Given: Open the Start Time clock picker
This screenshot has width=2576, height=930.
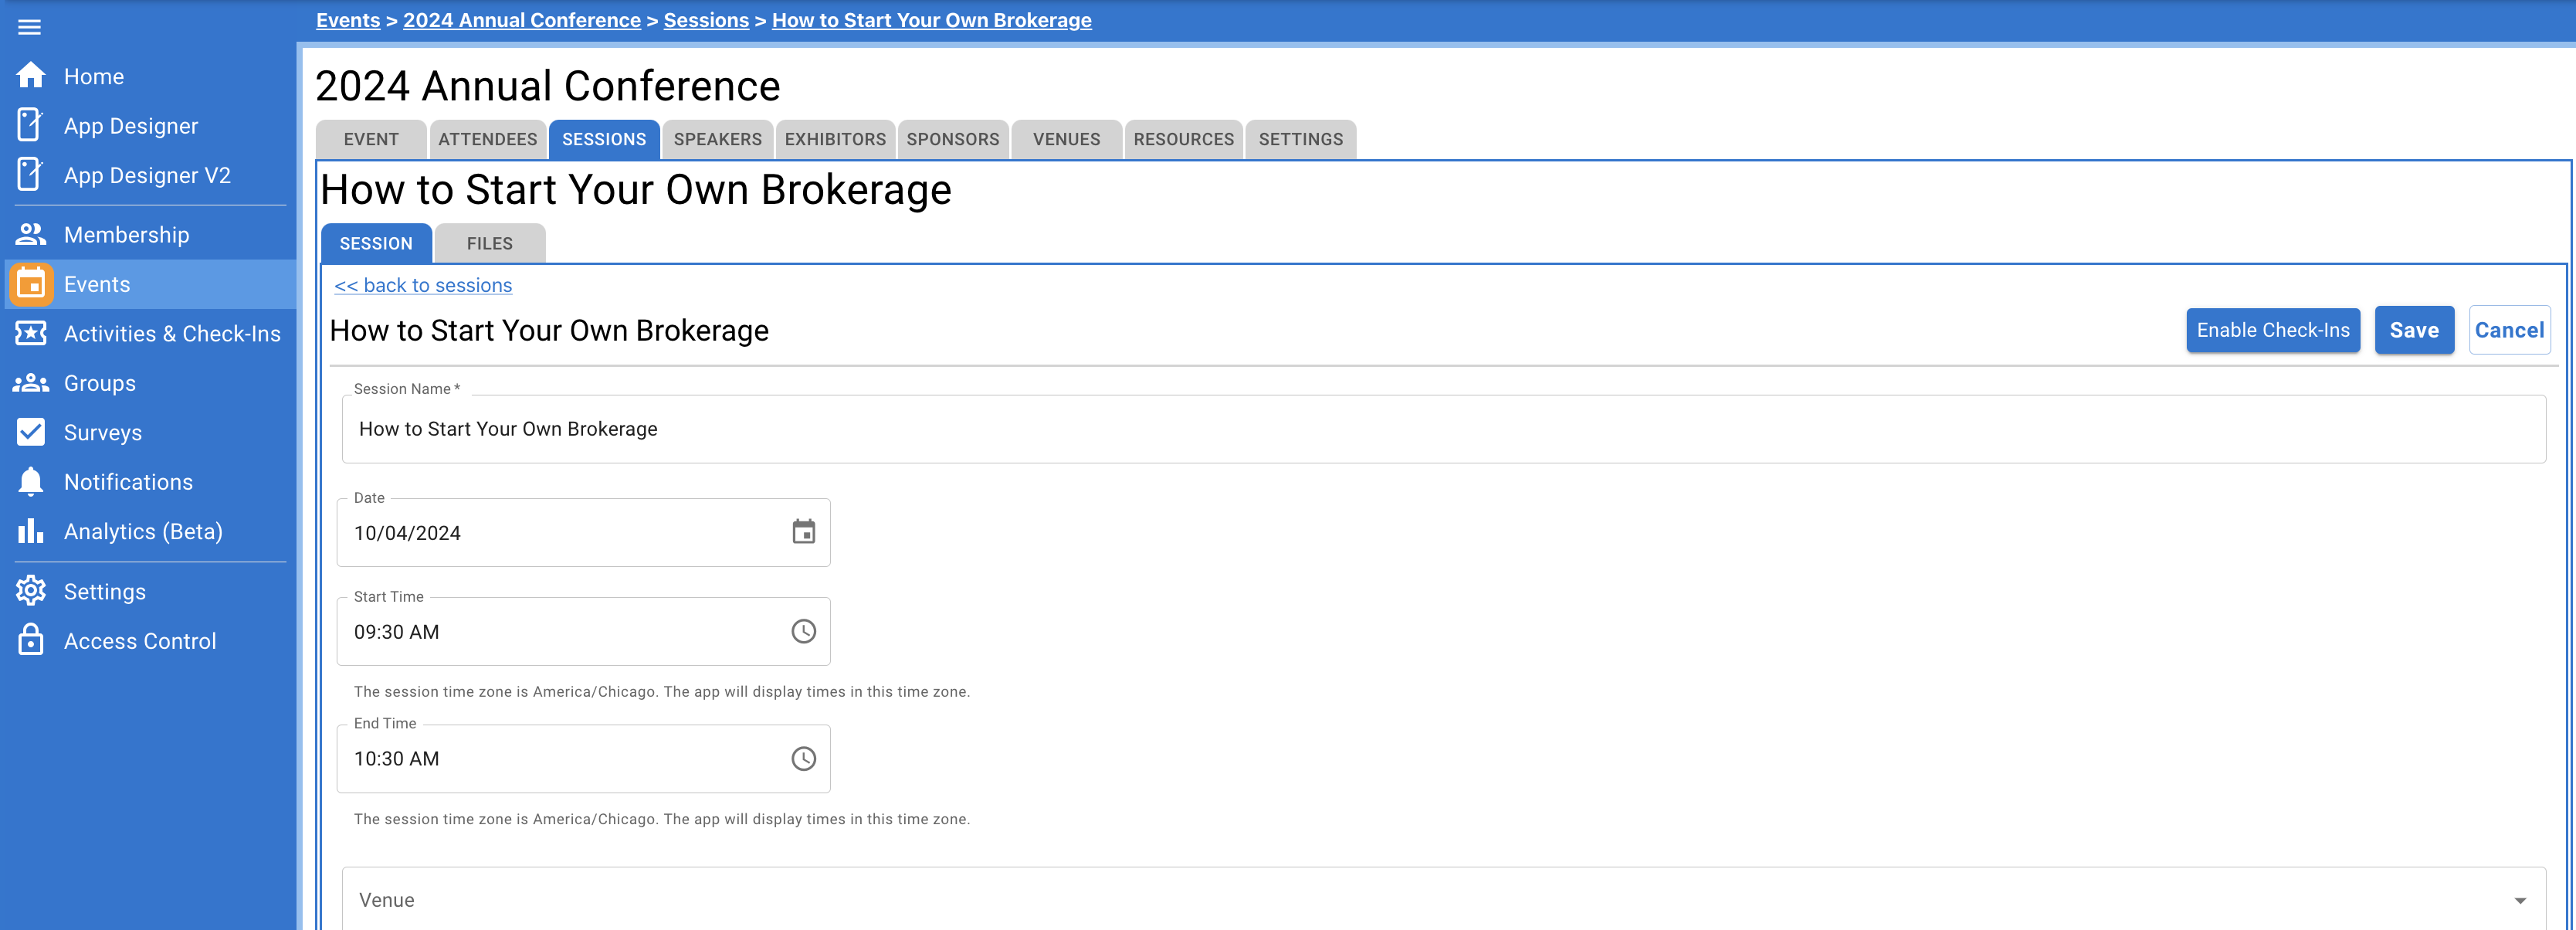Looking at the screenshot, I should coord(803,631).
